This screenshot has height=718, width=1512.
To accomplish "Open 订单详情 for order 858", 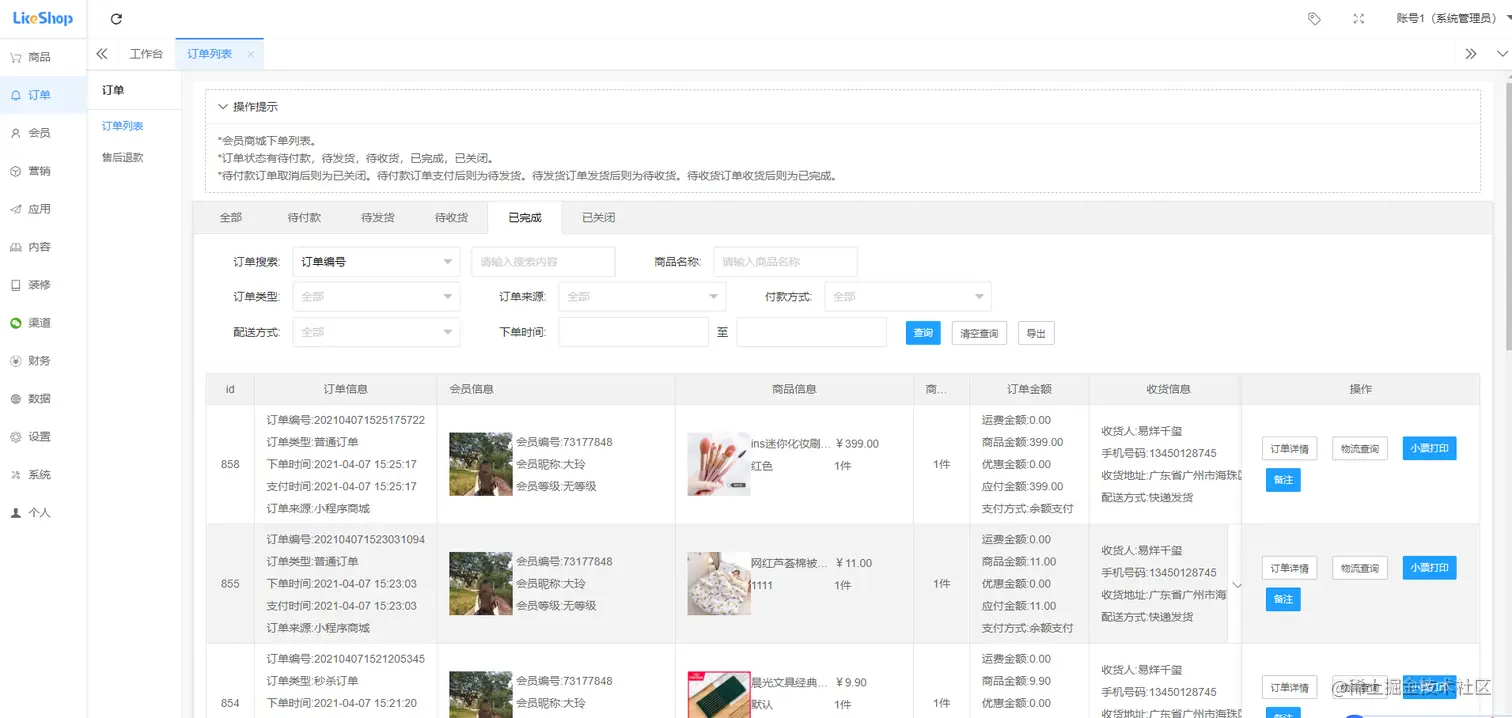I will [1289, 448].
